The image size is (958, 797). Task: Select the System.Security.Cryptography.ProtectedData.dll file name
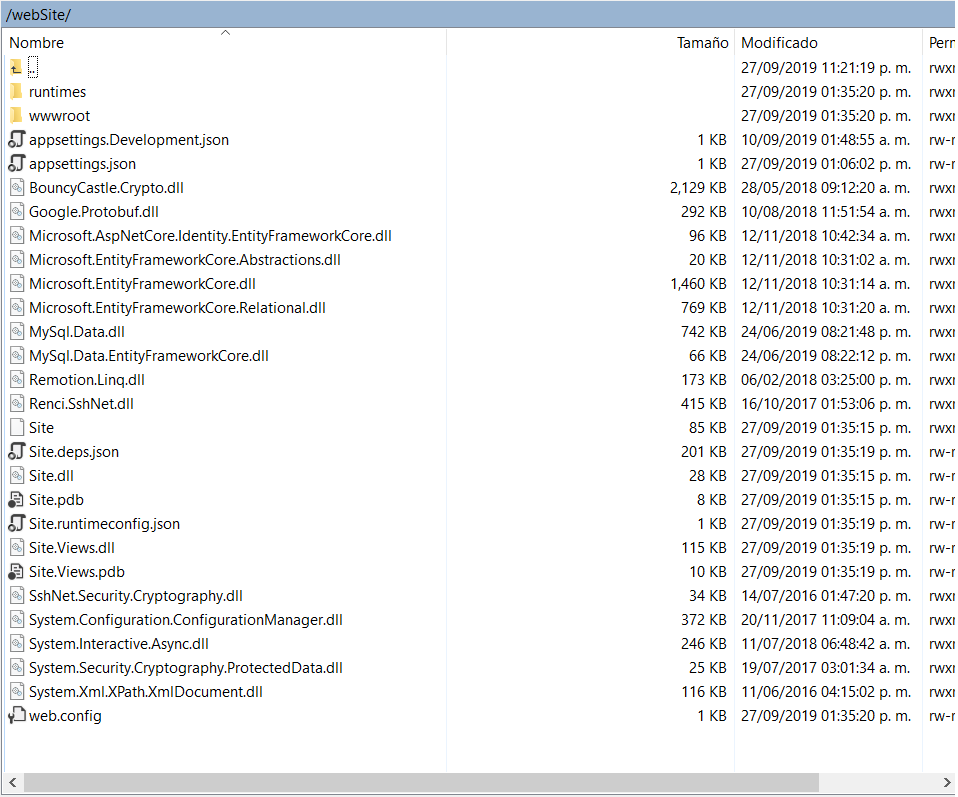point(186,667)
